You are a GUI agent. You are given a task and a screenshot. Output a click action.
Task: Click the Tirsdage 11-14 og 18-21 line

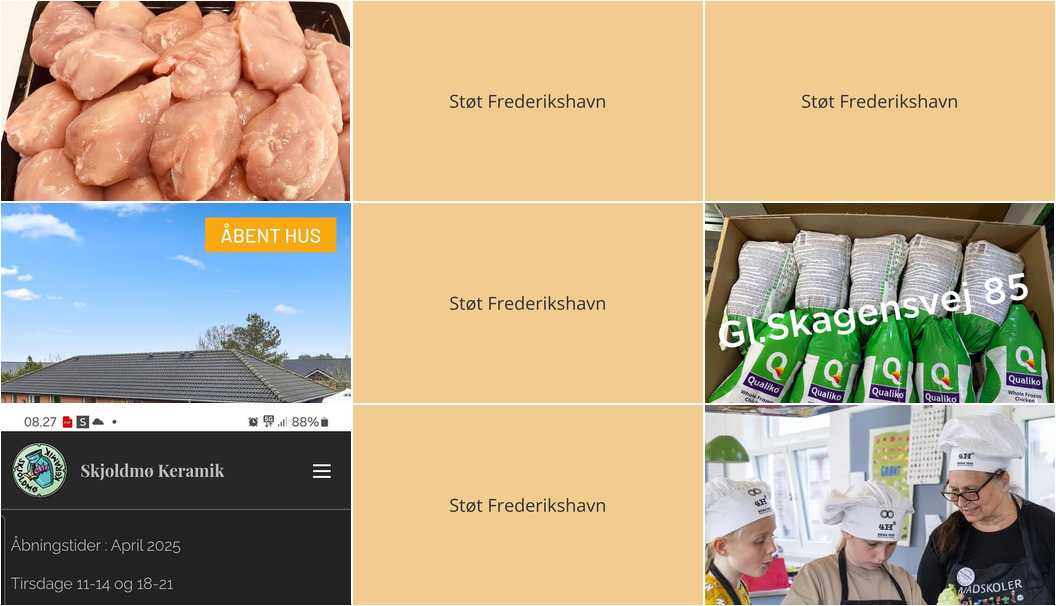tap(92, 584)
